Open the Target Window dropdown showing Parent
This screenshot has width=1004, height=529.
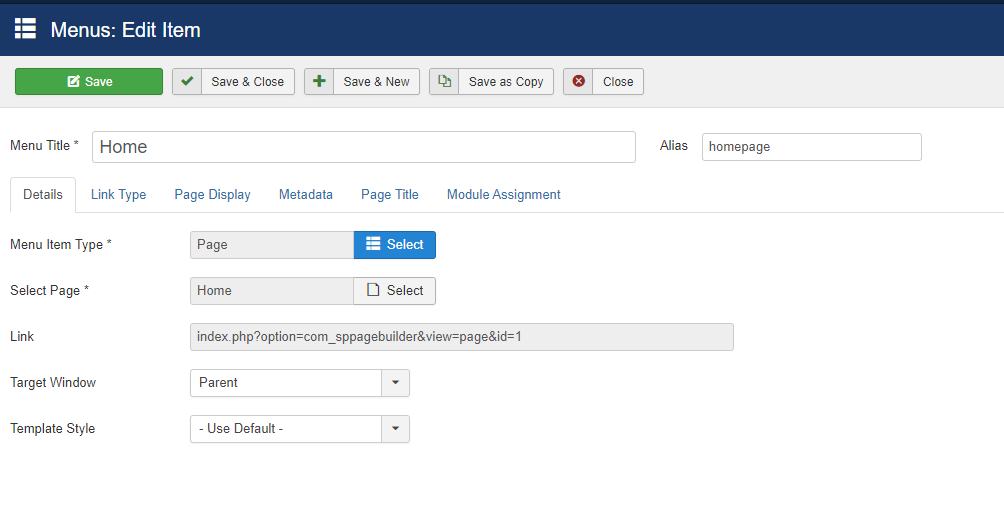tap(300, 383)
